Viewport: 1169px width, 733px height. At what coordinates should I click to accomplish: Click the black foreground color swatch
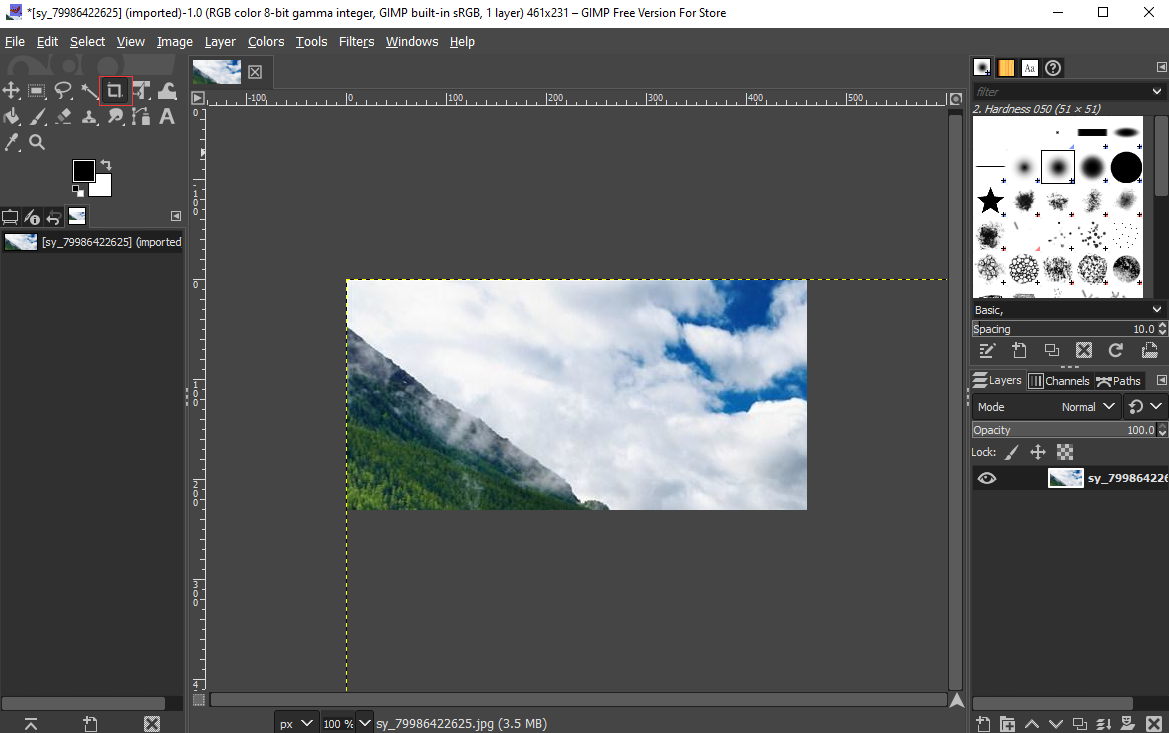(x=83, y=171)
